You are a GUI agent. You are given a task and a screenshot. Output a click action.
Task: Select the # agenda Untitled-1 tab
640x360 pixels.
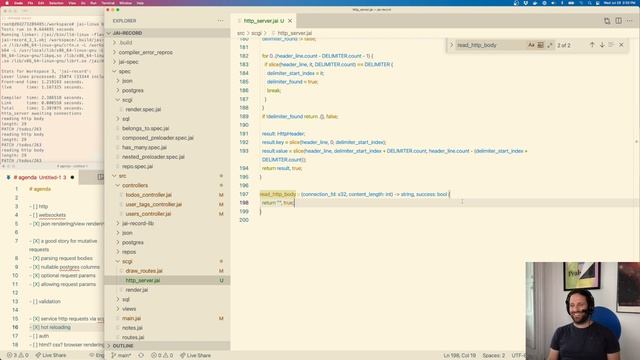(40, 178)
